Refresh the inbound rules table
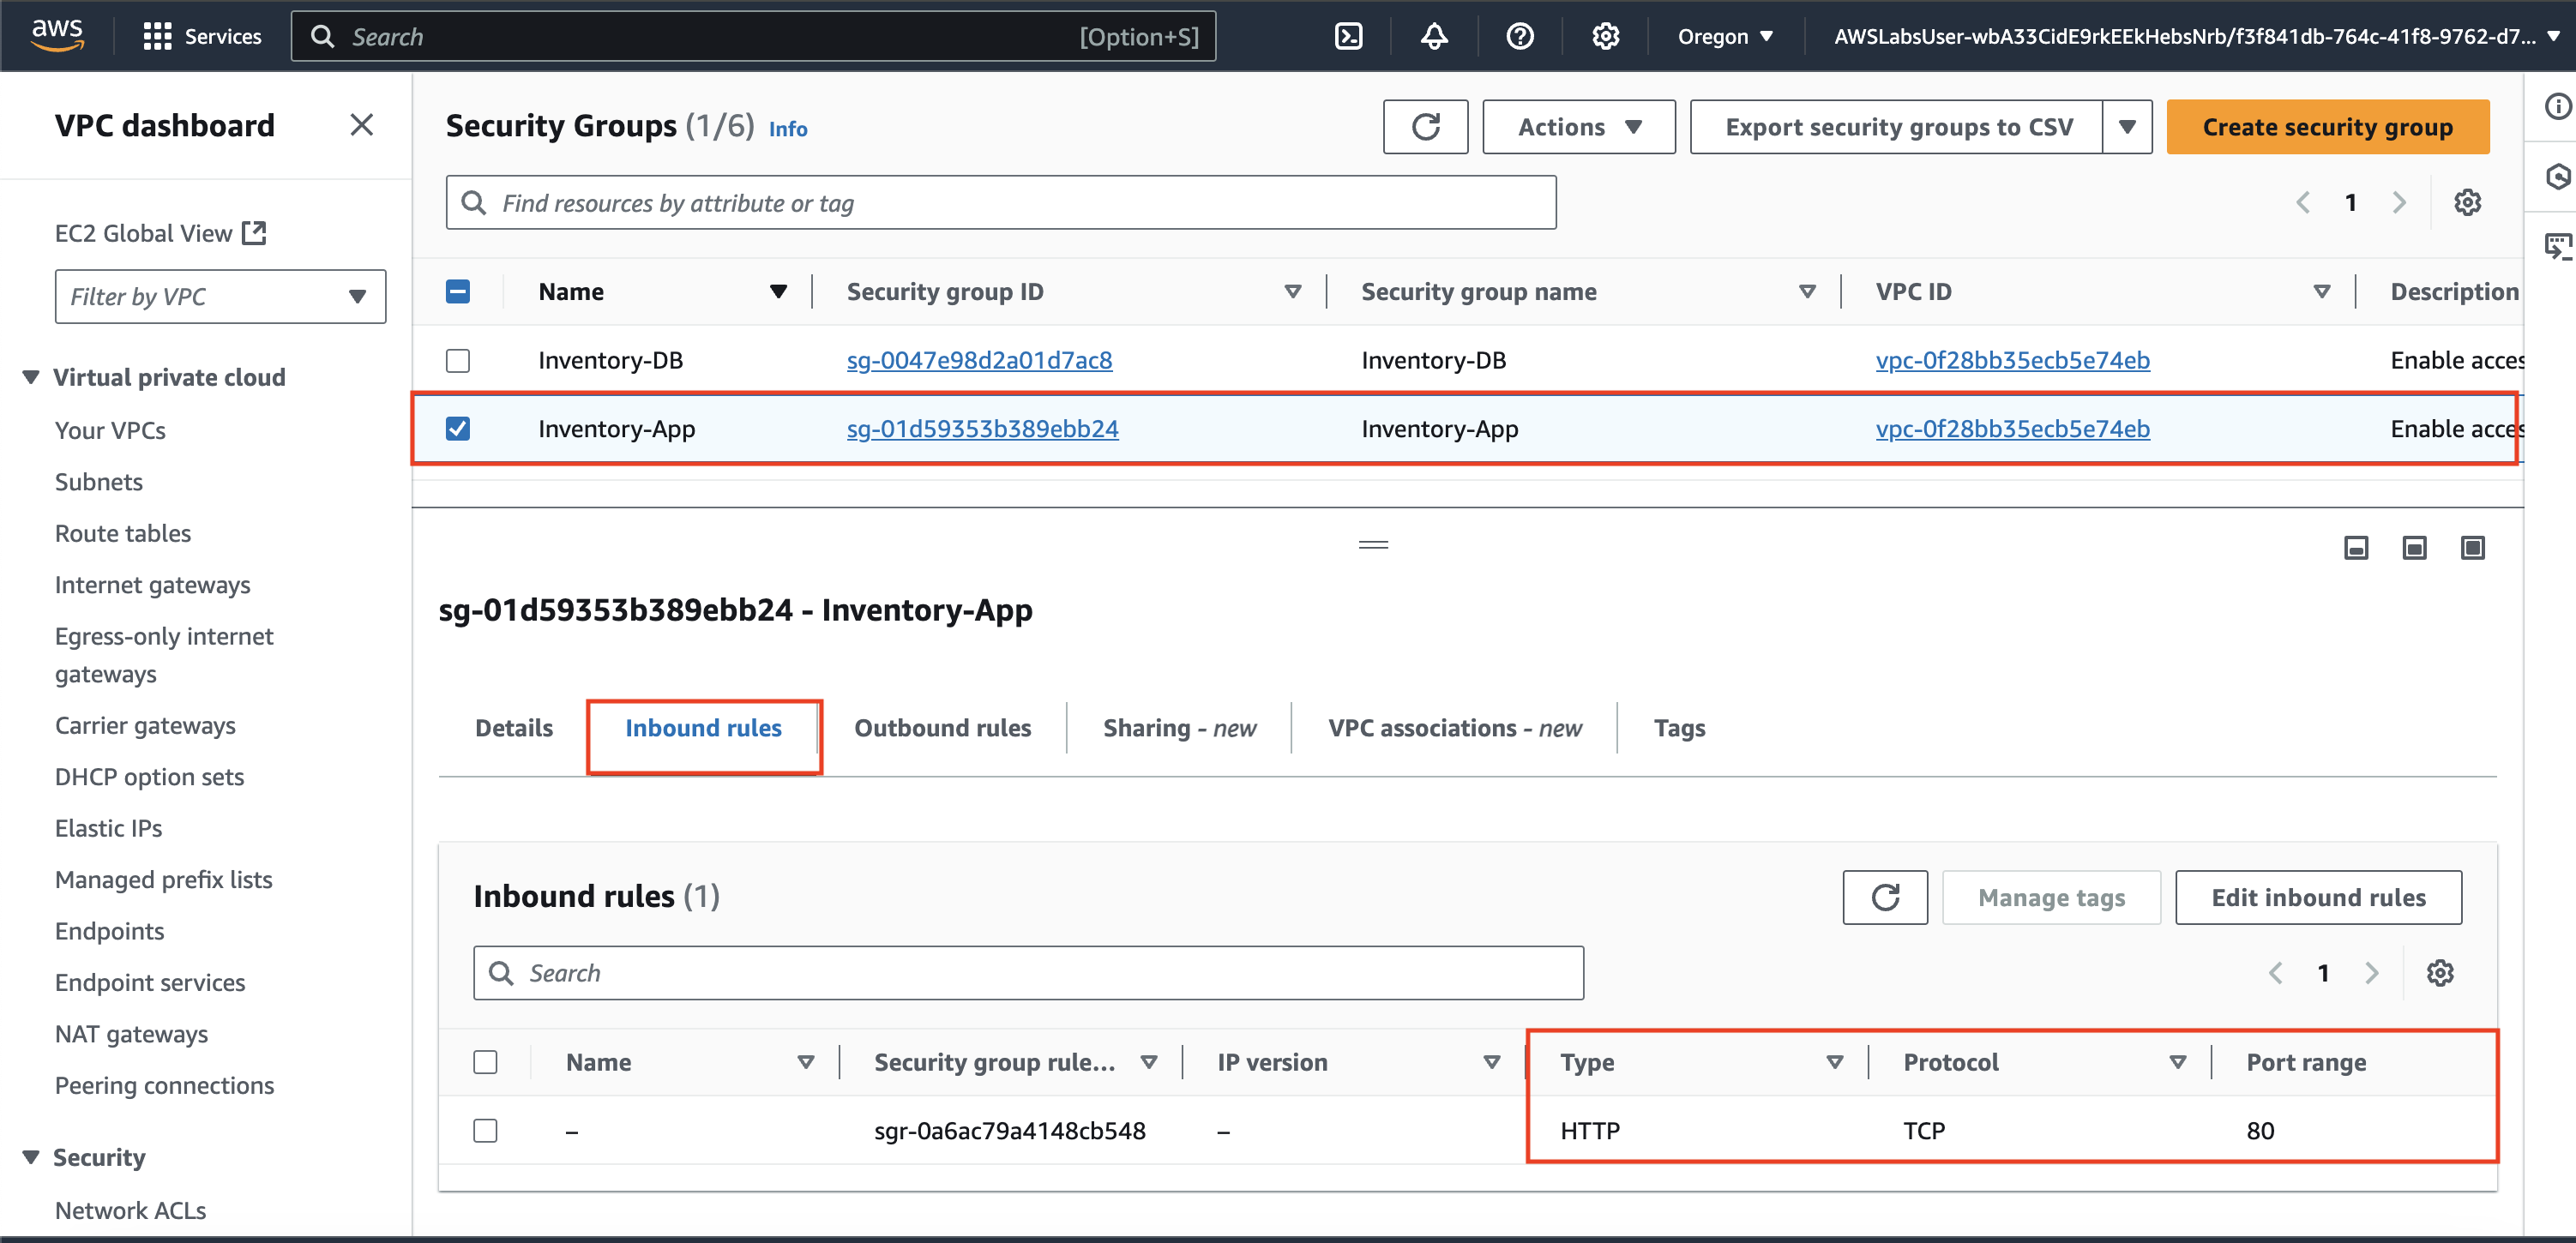2576x1243 pixels. coord(1884,897)
